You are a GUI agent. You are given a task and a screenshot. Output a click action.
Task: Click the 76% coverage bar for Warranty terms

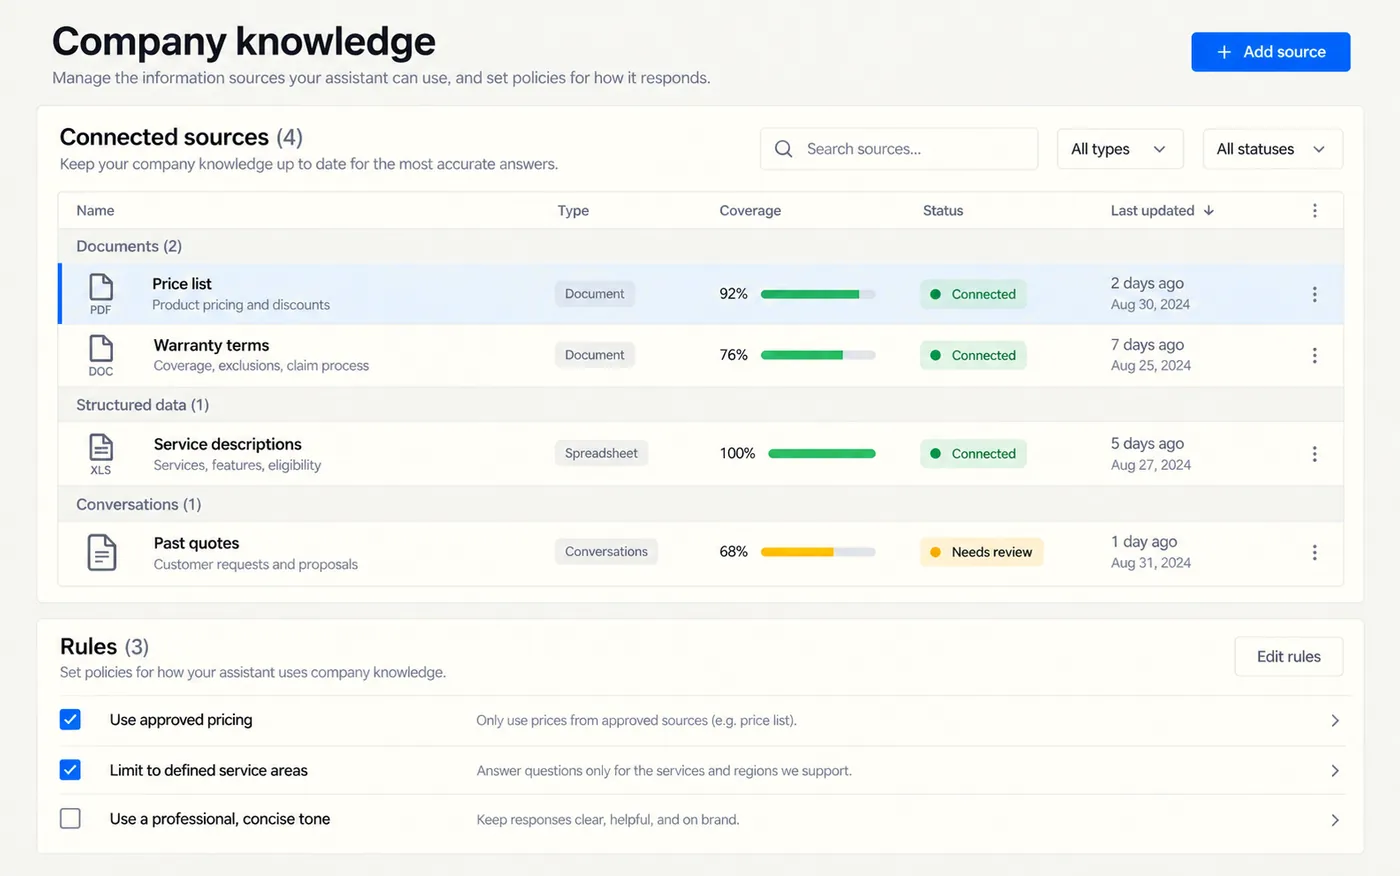(x=818, y=355)
